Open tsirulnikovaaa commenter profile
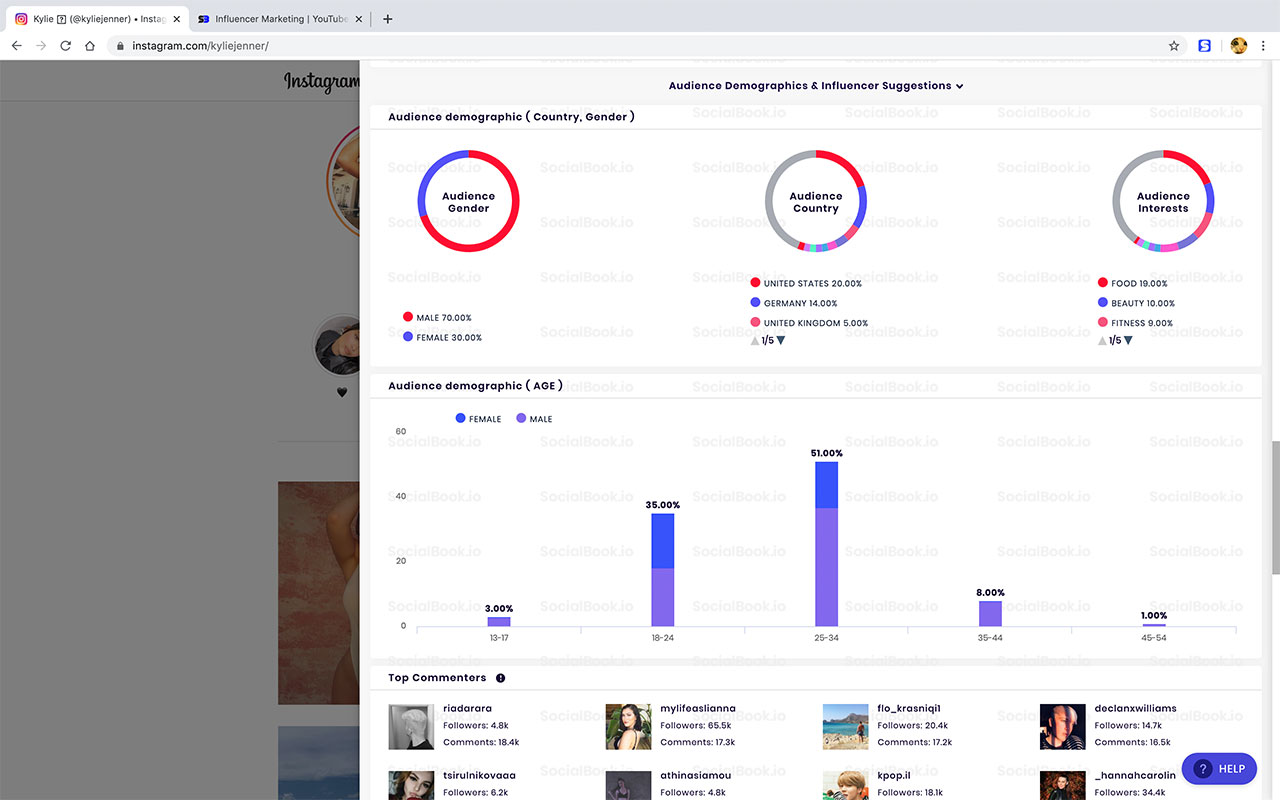This screenshot has width=1280, height=800. pos(479,775)
